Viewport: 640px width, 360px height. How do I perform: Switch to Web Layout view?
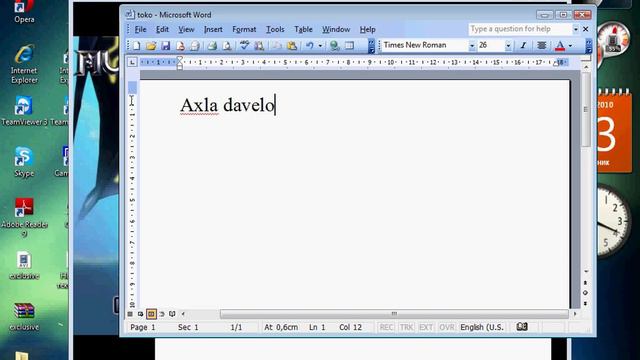click(x=140, y=314)
